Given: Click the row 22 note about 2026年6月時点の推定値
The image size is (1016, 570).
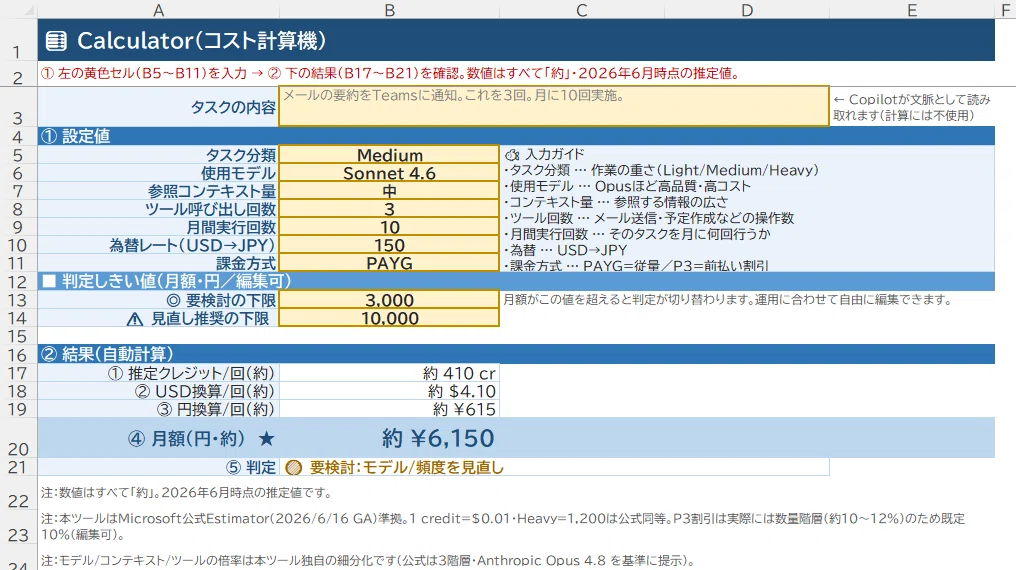Looking at the screenshot, I should [x=187, y=493].
